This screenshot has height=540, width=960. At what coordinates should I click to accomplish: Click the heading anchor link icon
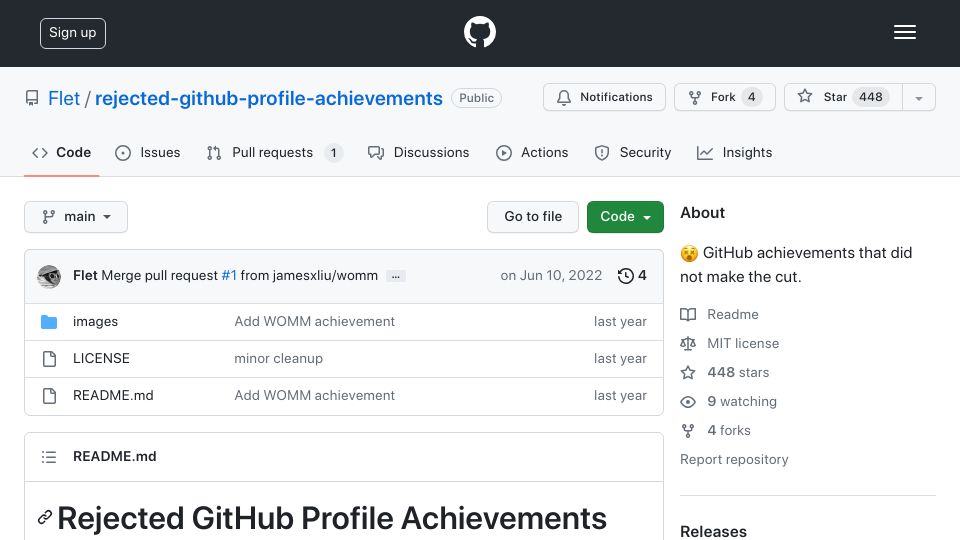[x=44, y=517]
